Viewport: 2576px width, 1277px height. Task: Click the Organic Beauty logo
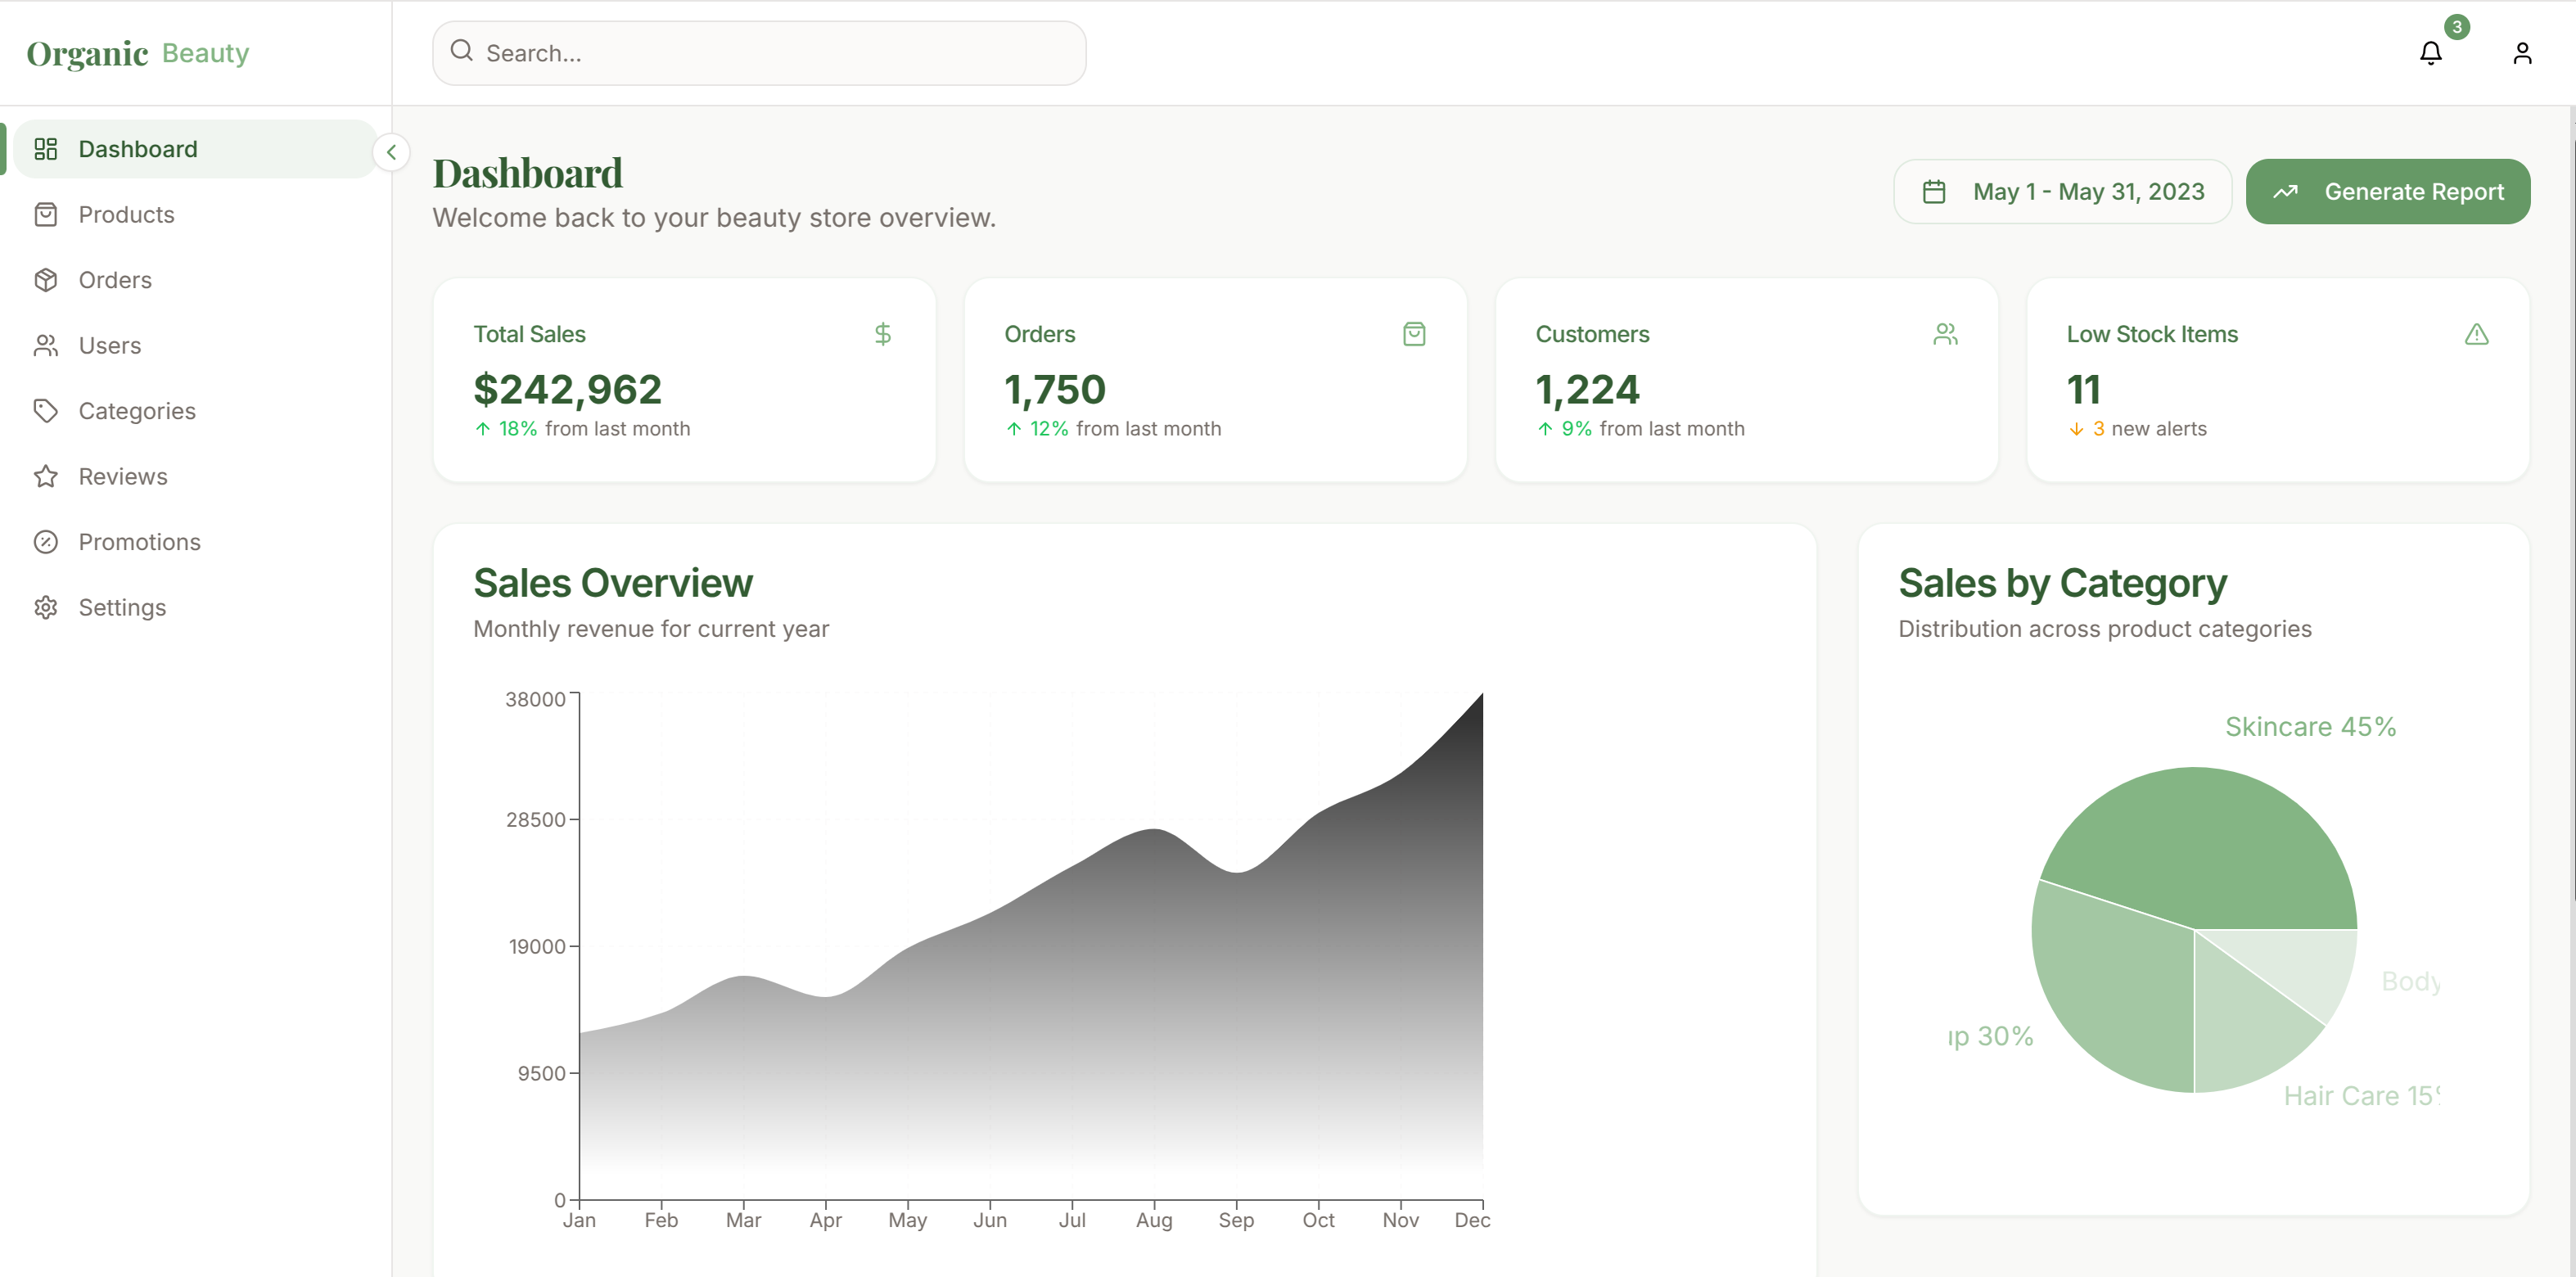point(138,53)
